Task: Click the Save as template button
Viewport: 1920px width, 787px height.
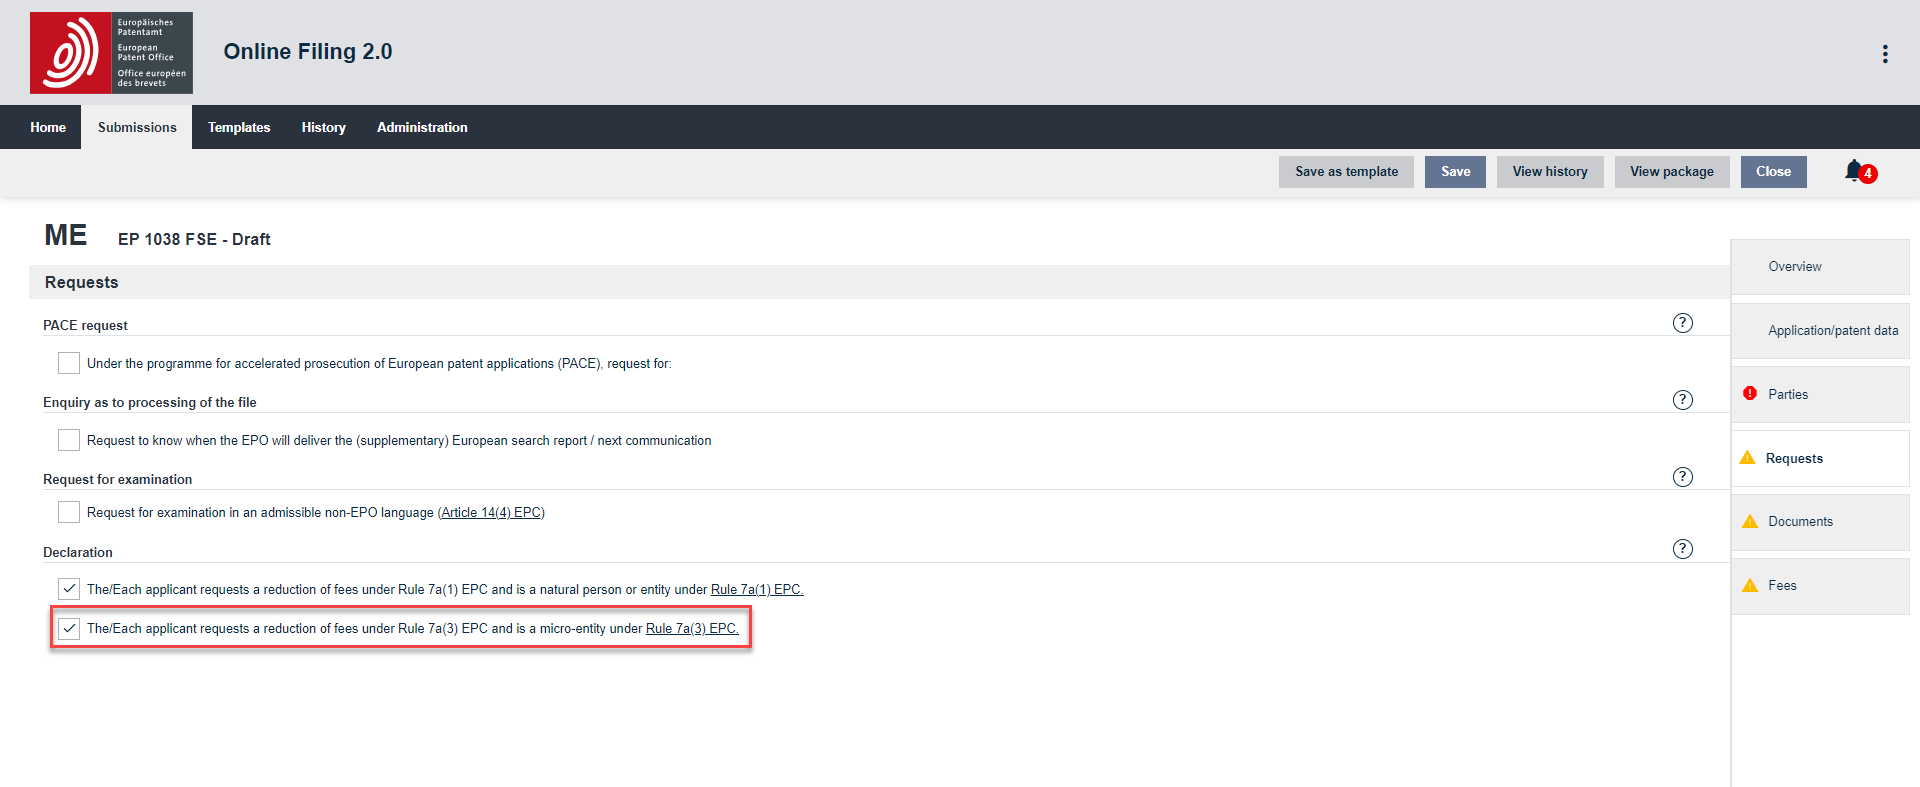Action: click(x=1346, y=172)
